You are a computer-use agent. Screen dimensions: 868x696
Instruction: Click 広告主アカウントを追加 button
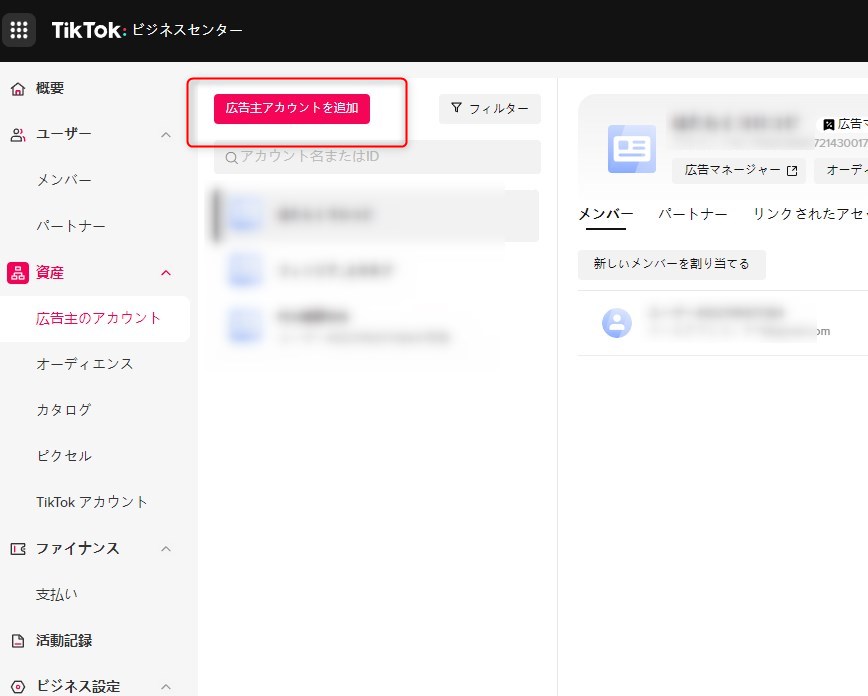(292, 108)
